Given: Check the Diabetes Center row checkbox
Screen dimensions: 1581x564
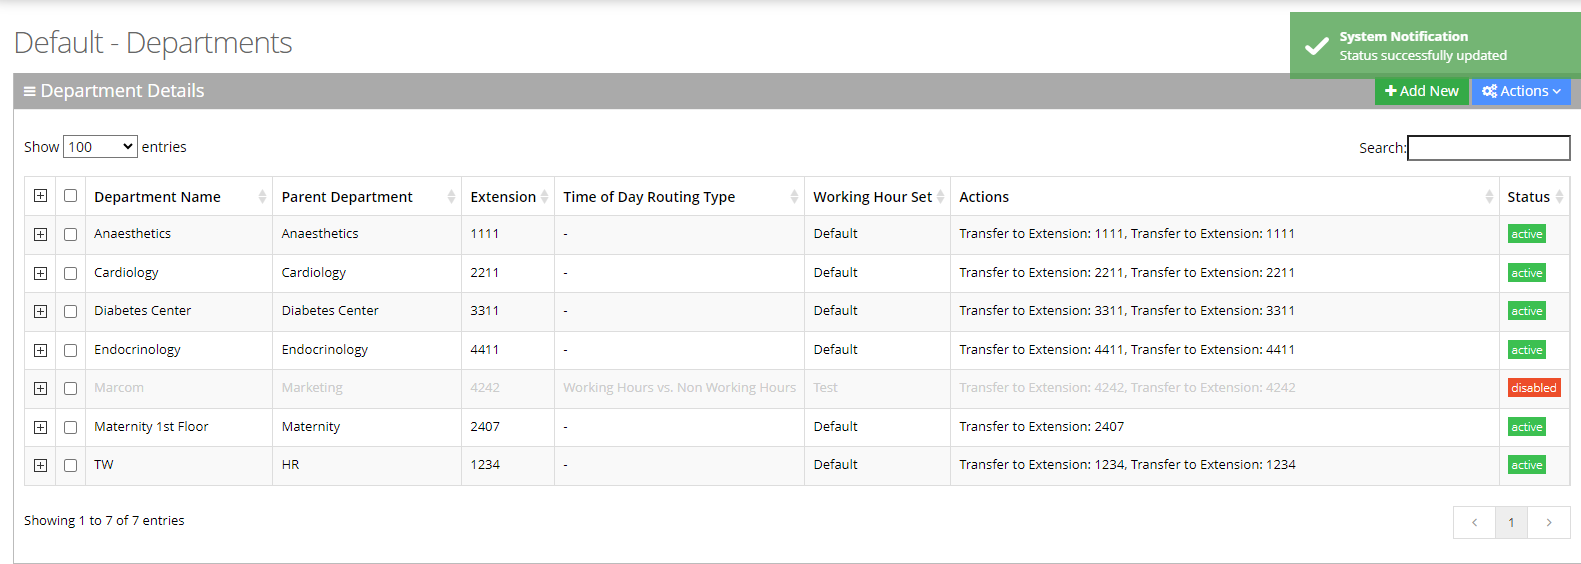Looking at the screenshot, I should [x=70, y=311].
